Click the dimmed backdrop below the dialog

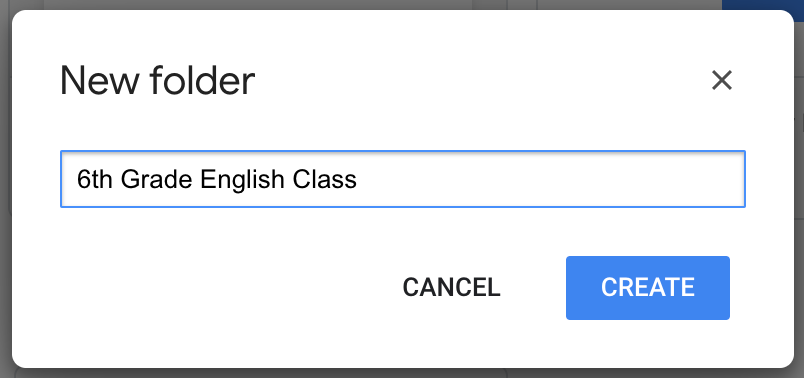click(402, 373)
